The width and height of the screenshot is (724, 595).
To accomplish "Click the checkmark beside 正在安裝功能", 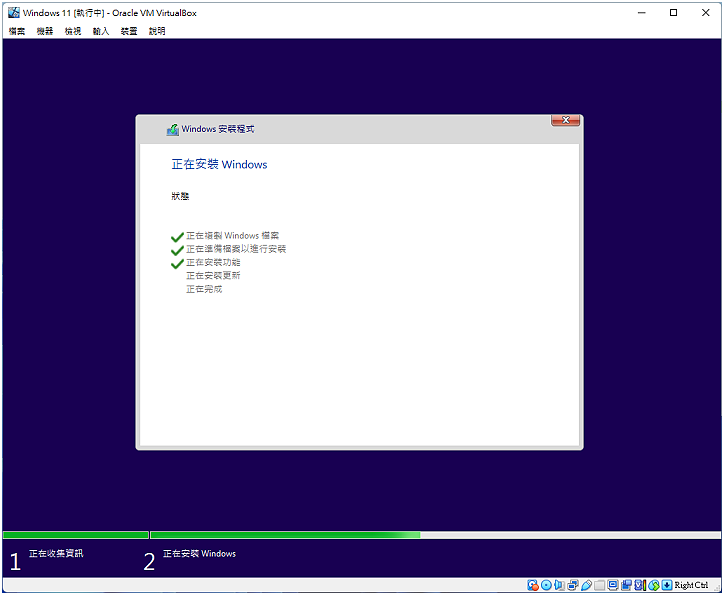I will 177,264.
